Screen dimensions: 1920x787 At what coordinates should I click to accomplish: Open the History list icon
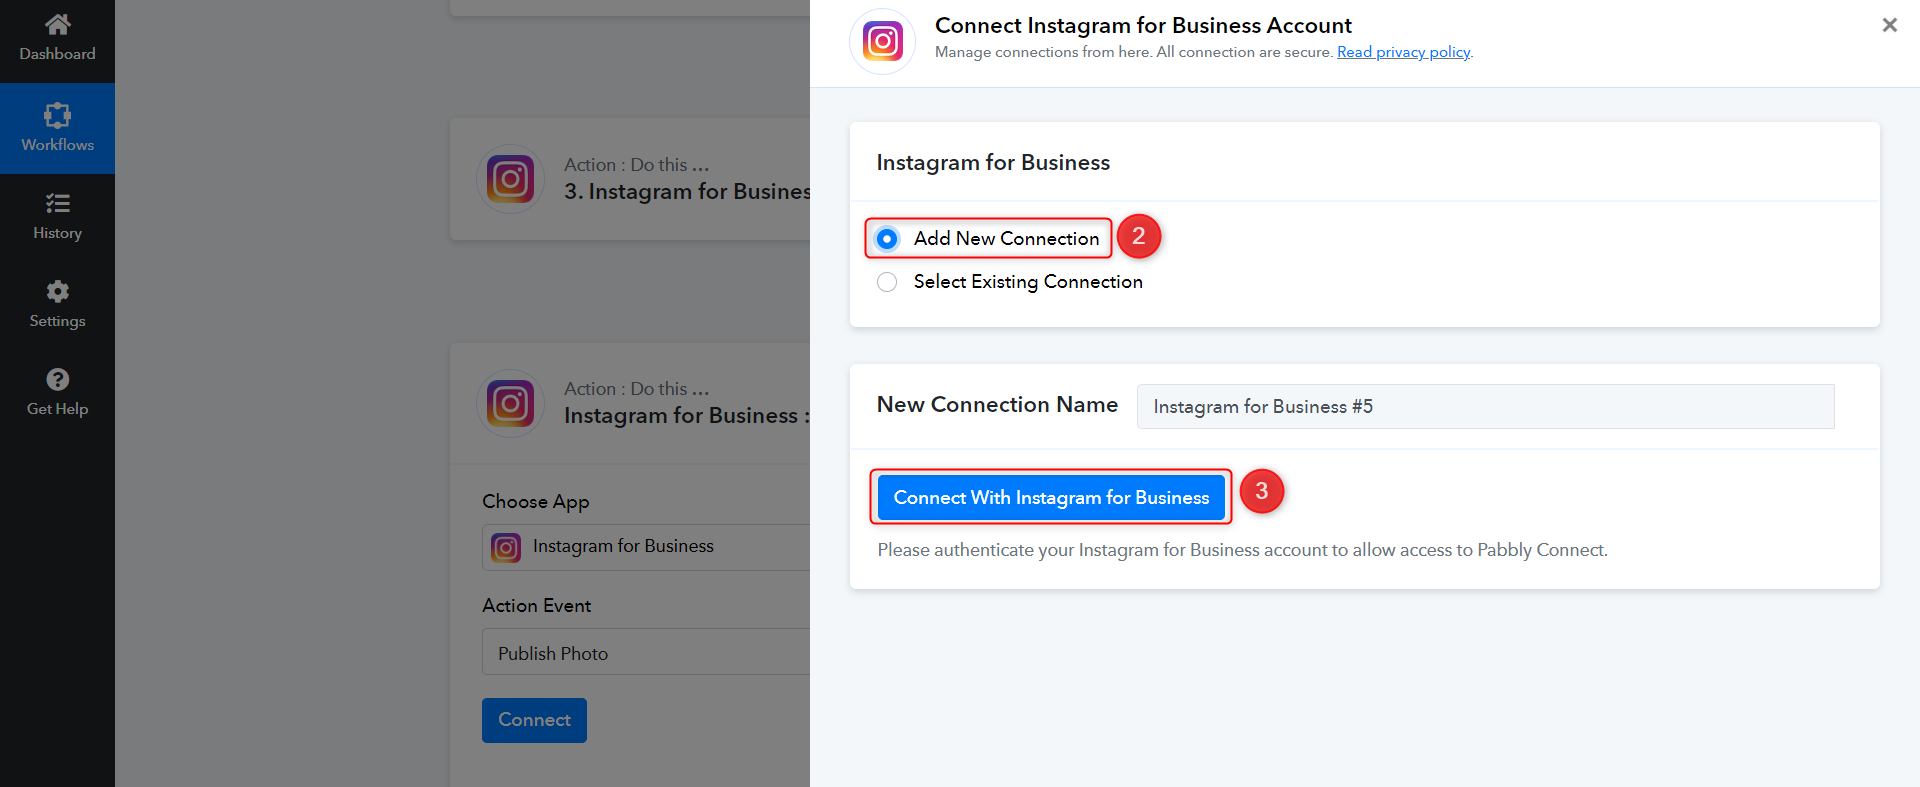(58, 204)
